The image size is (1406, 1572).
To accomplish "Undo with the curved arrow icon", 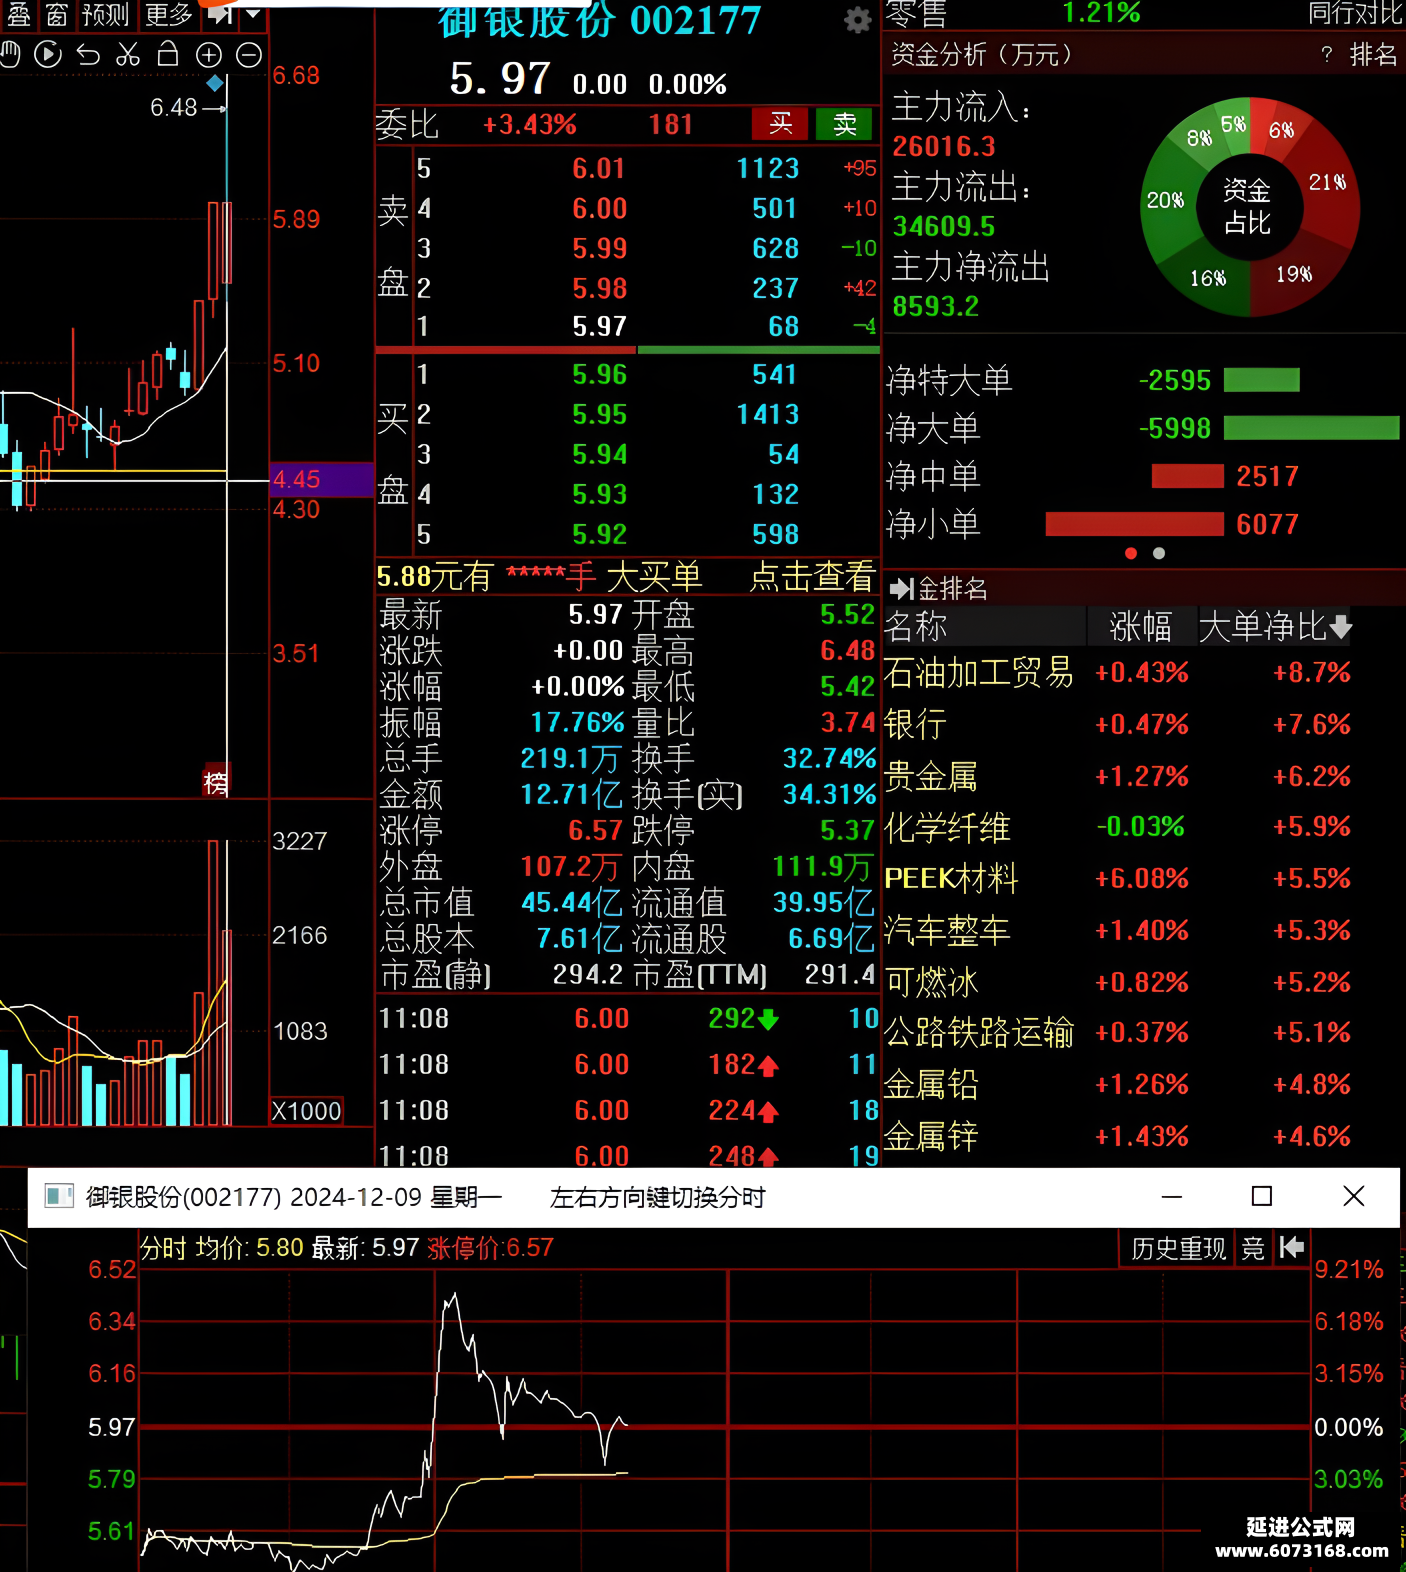I will (88, 55).
